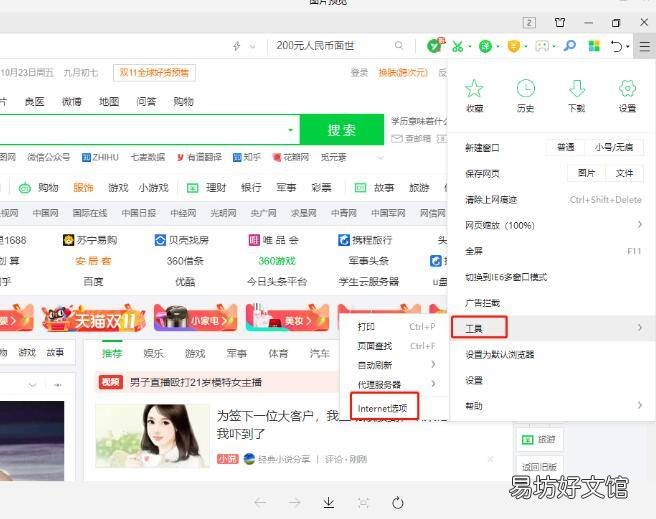Open the Settings gear icon (设置)

point(627,88)
